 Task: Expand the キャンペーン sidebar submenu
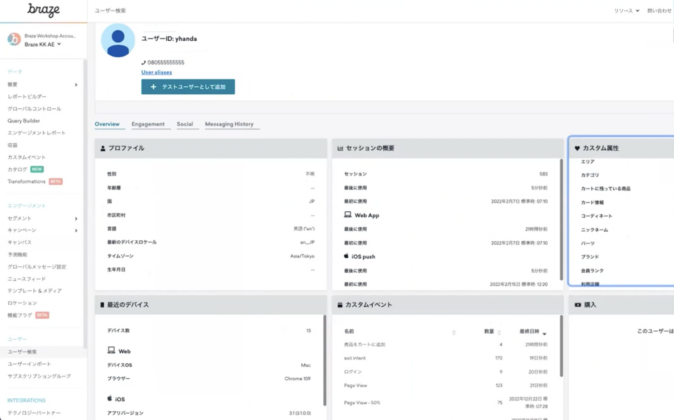tap(76, 229)
